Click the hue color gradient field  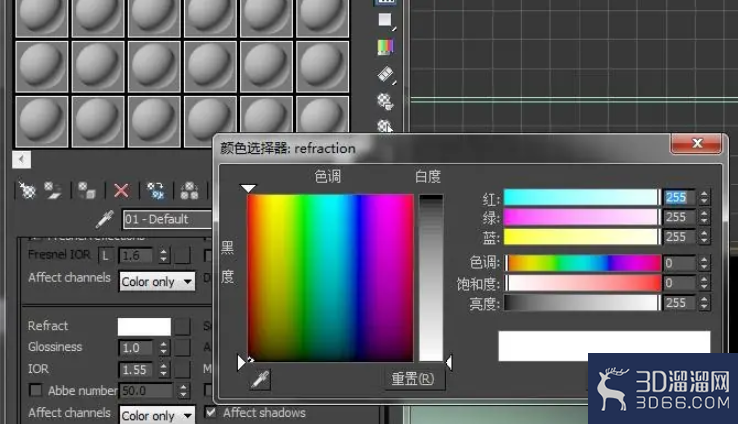[x=330, y=278]
